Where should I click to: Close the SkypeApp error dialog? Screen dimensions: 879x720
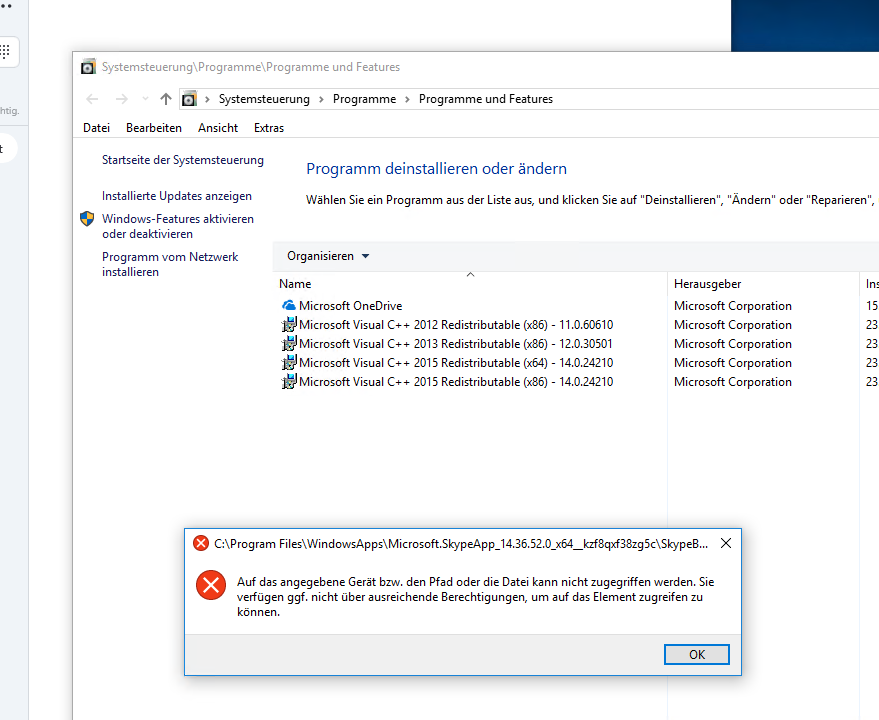726,543
